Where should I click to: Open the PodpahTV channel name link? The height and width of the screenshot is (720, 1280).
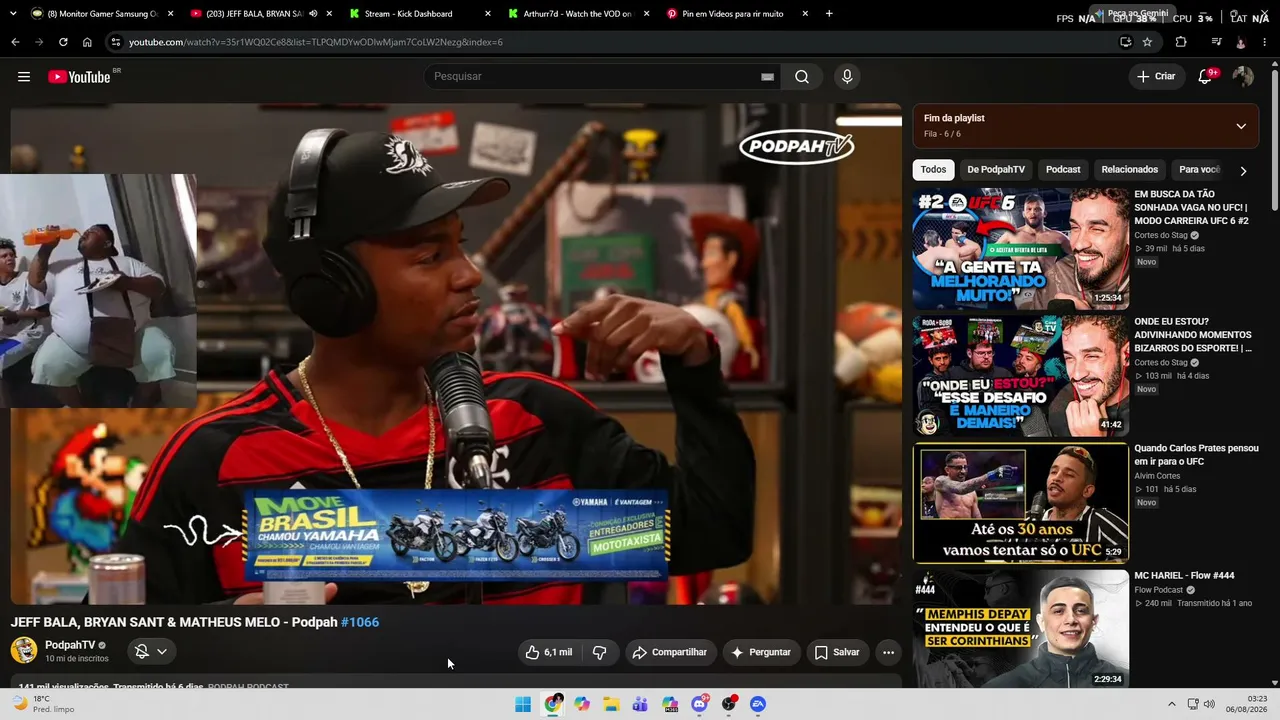(70, 645)
